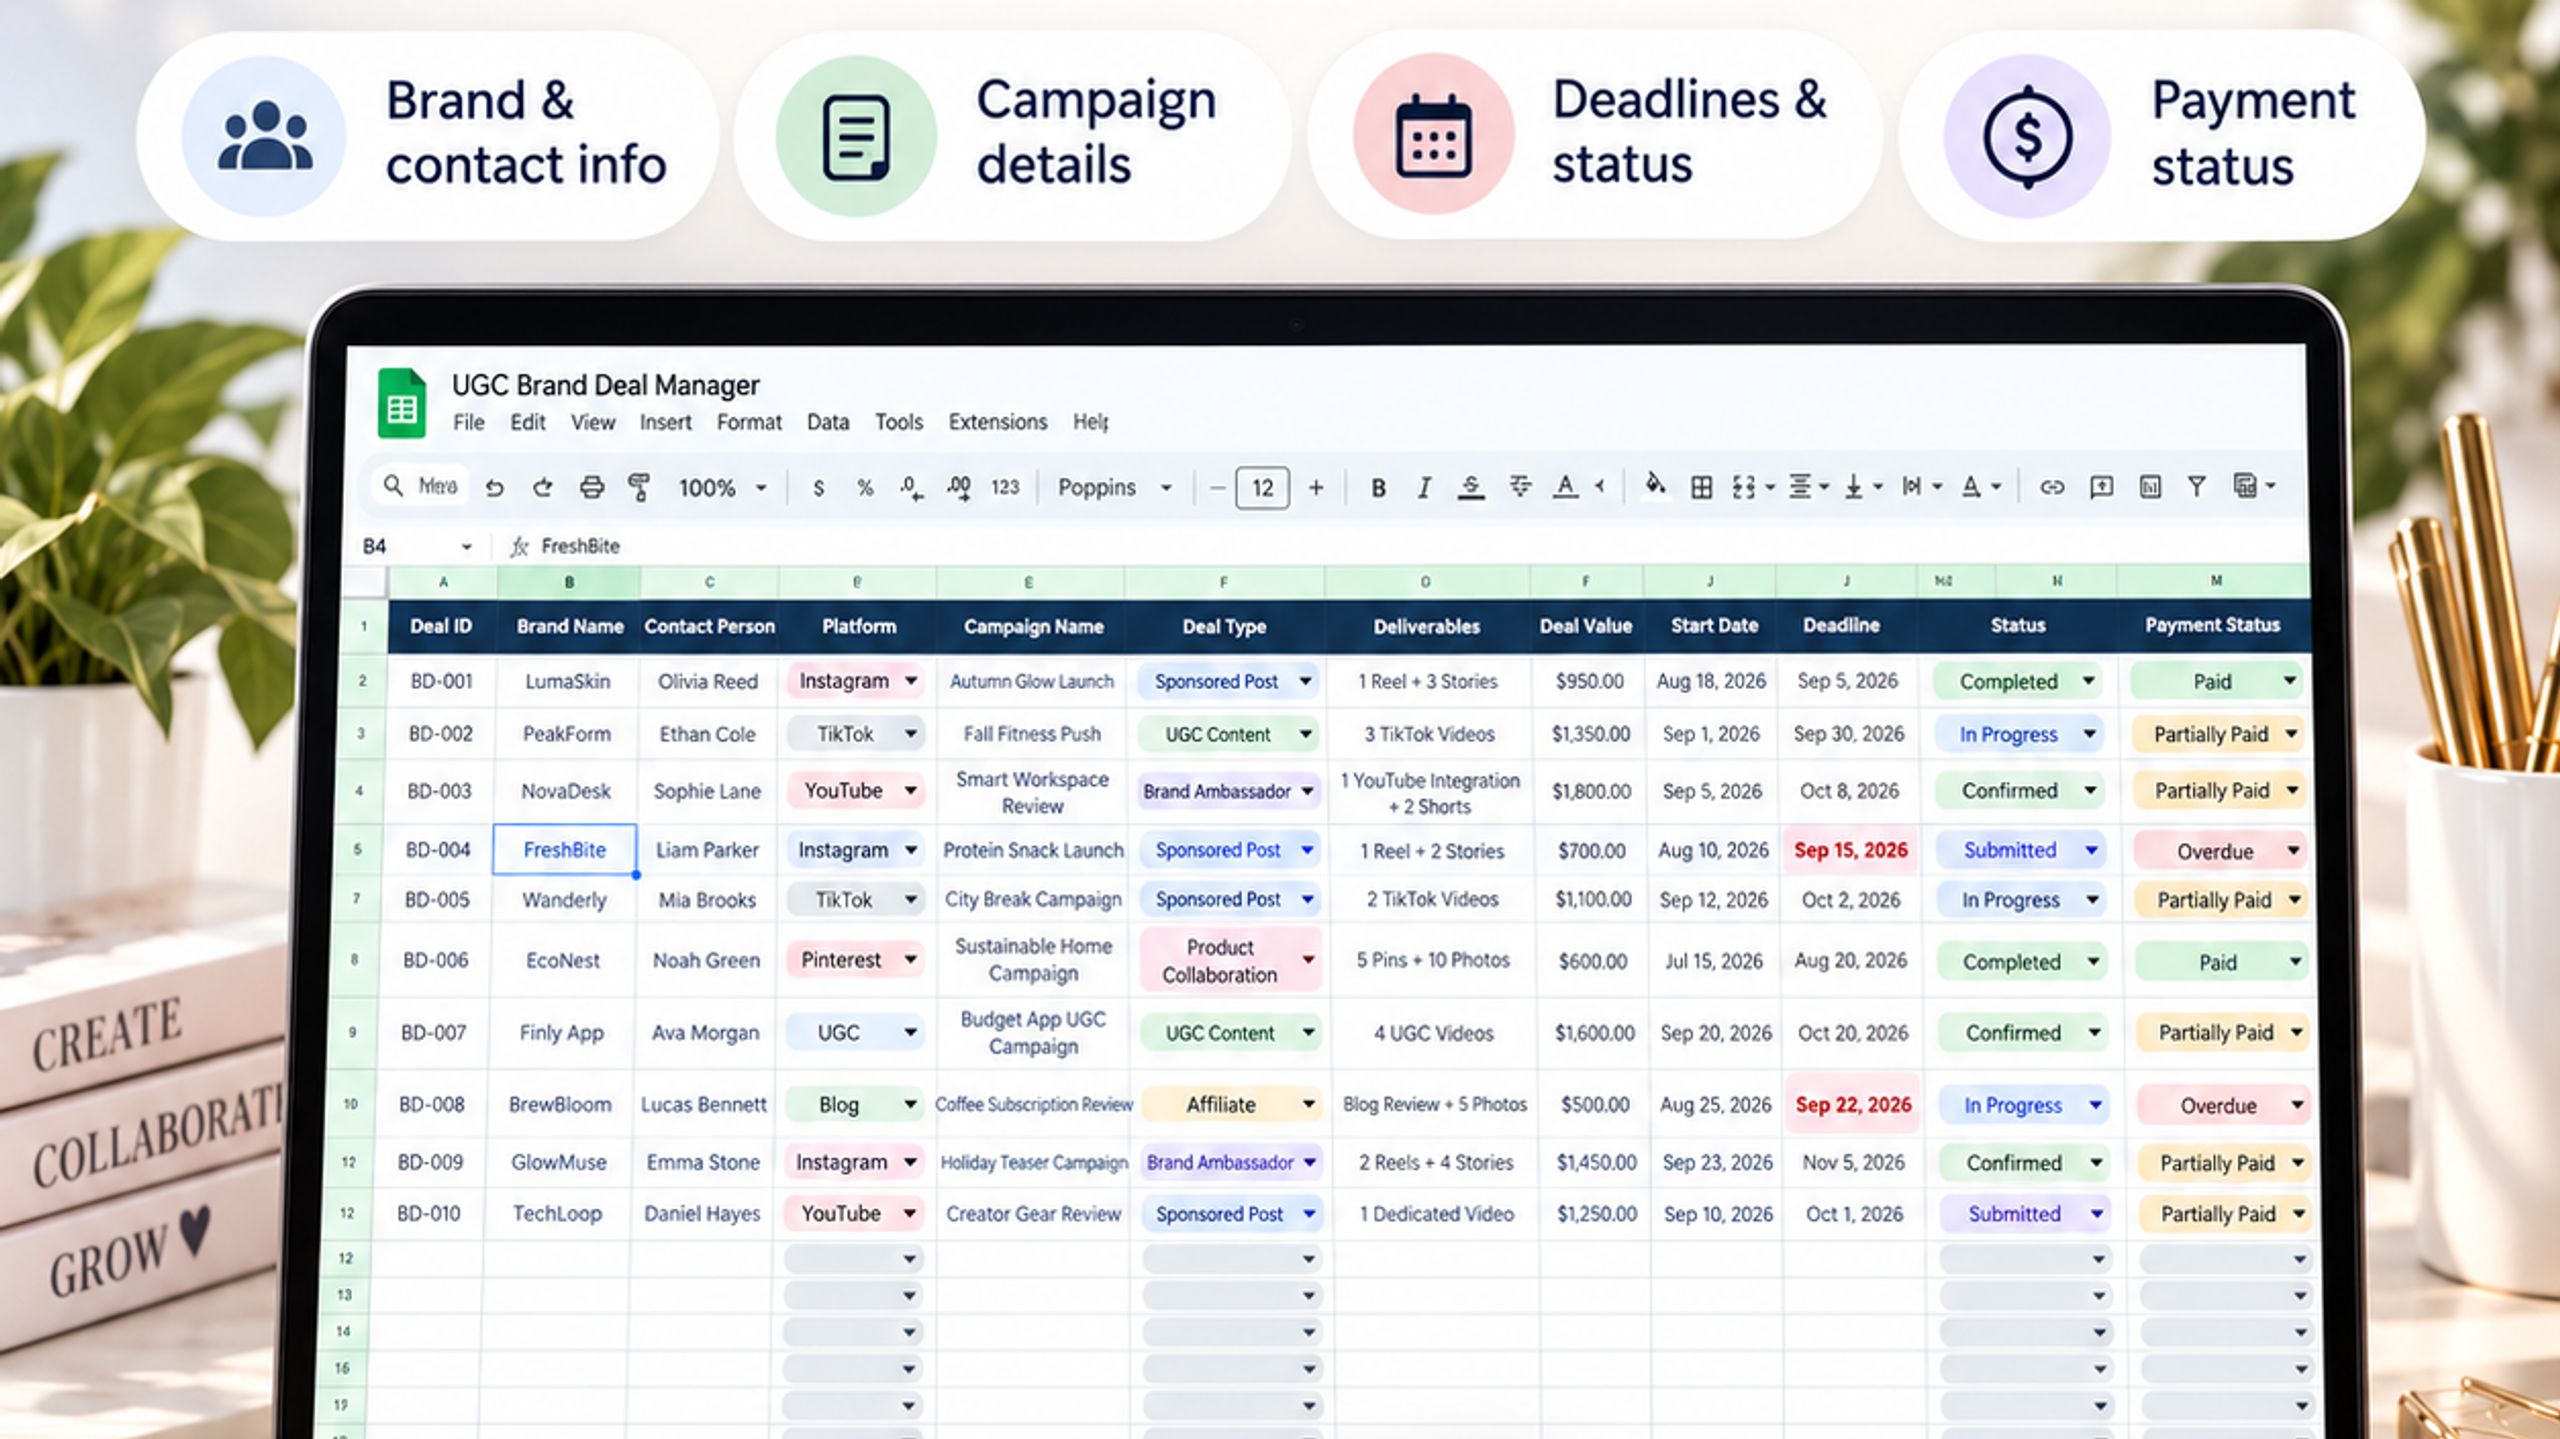Format as currency with dollar icon

819,488
